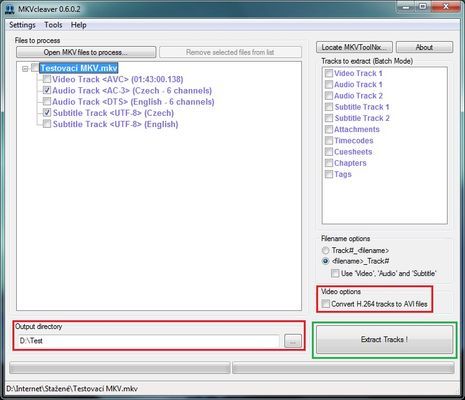
Task: Click Open MKV files to process button
Action: point(86,52)
